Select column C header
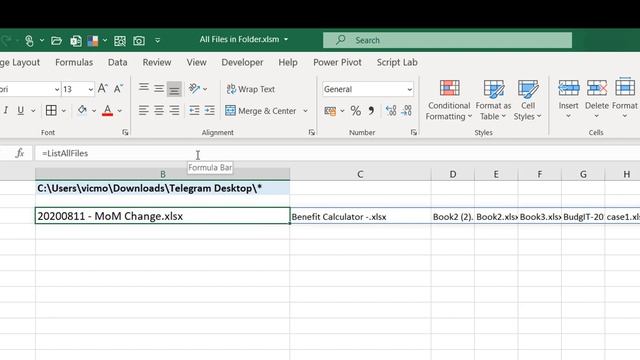 click(x=360, y=174)
